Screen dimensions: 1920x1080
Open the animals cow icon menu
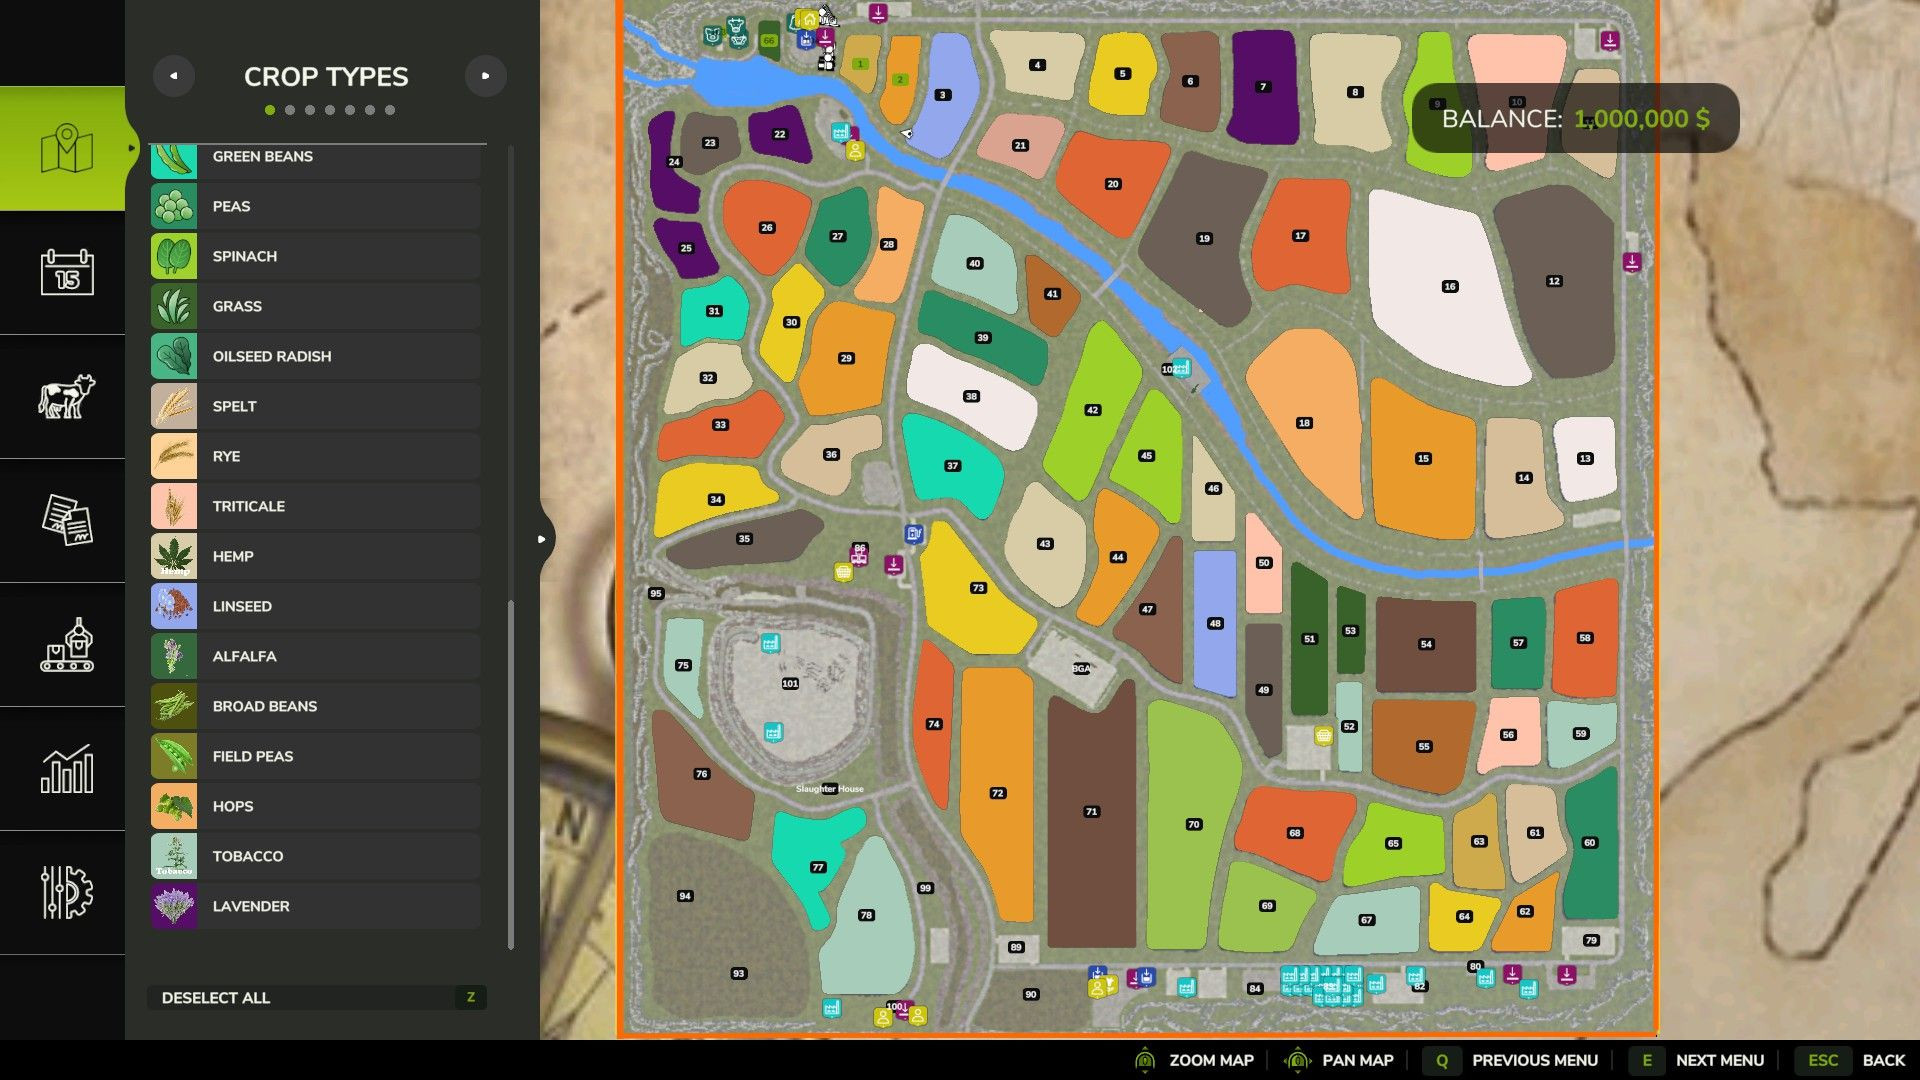(66, 396)
